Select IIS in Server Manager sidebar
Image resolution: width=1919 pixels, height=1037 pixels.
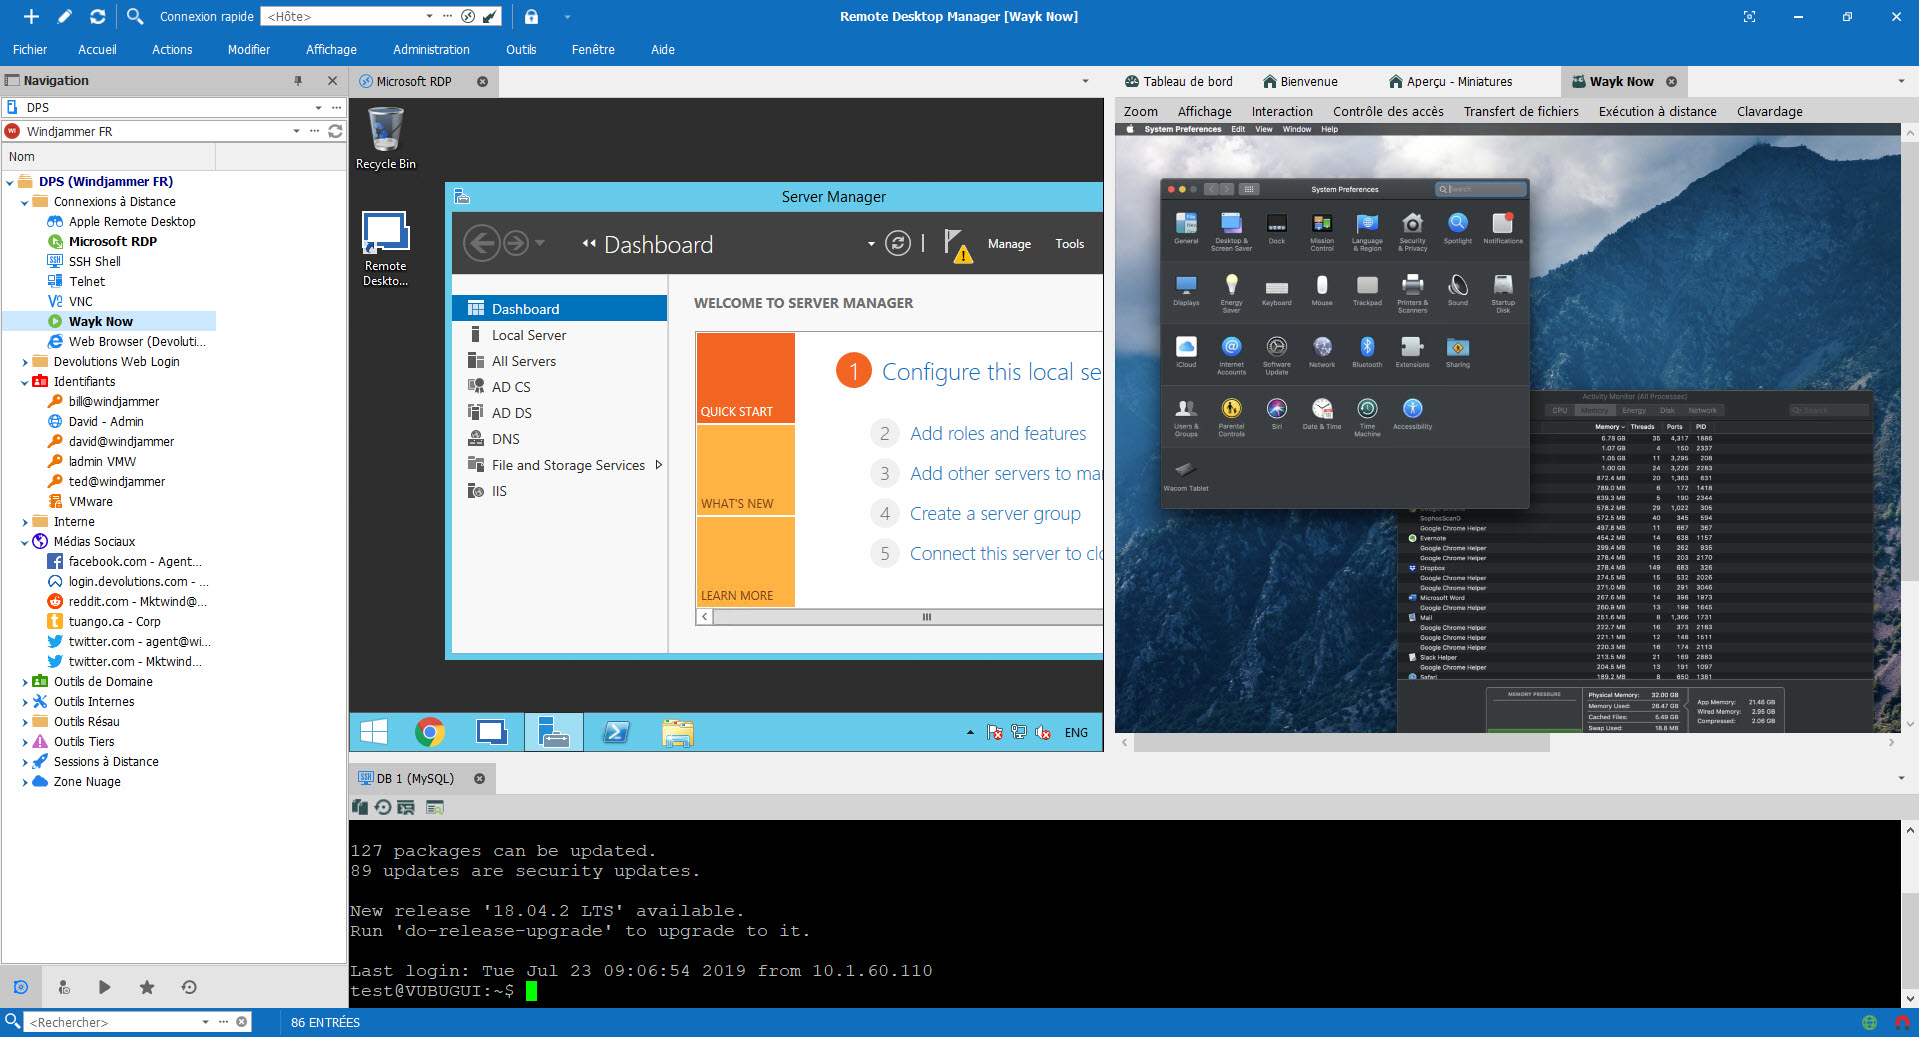560,491
